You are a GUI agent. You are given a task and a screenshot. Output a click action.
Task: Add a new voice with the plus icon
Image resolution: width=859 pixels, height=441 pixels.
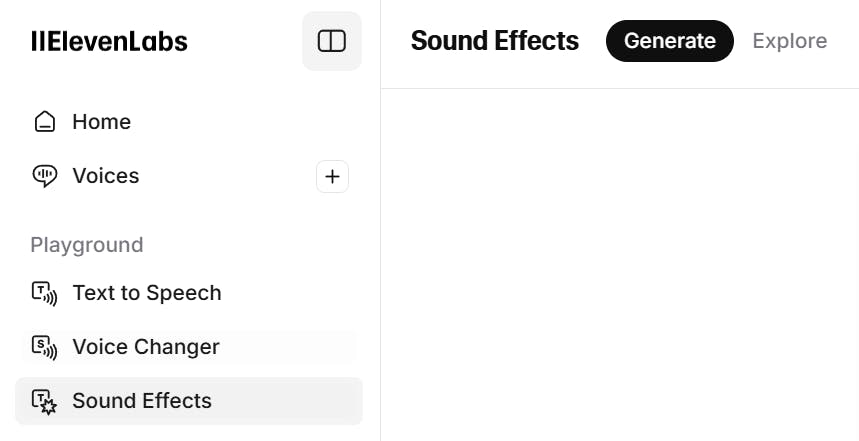332,177
